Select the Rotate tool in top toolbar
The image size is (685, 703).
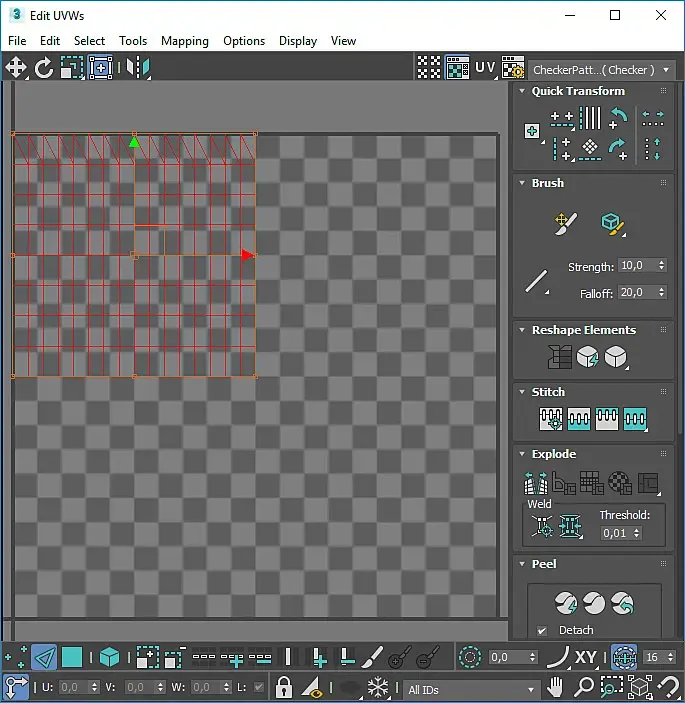pyautogui.click(x=44, y=68)
